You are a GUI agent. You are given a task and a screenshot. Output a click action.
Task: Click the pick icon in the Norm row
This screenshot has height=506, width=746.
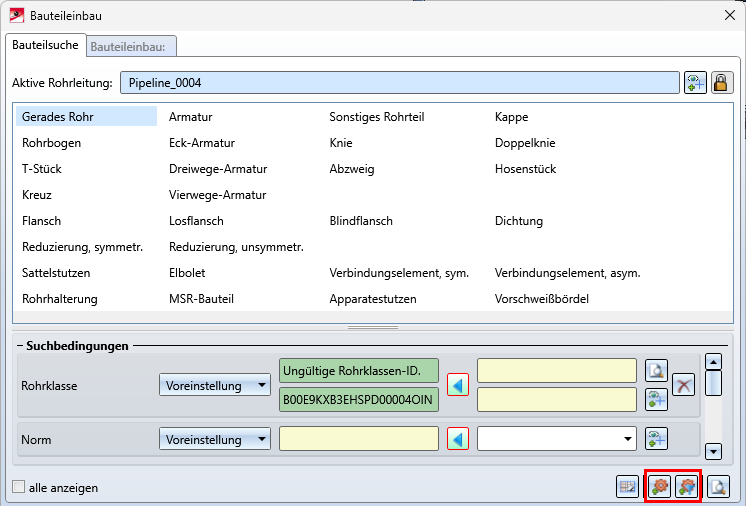tap(656, 439)
